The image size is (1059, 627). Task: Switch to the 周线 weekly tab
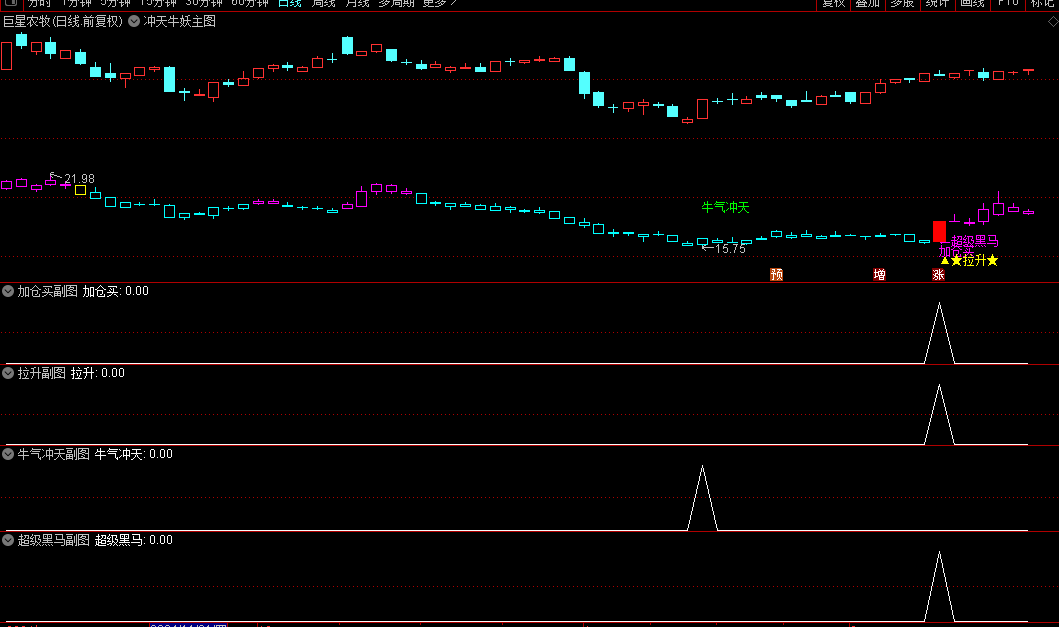coord(324,3)
